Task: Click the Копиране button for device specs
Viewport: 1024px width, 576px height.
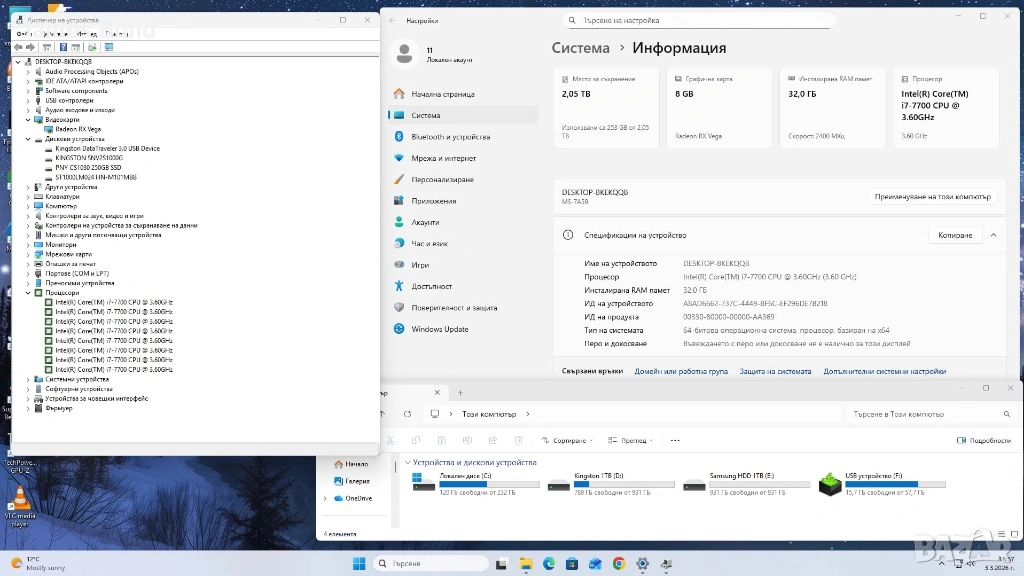Action: (954, 235)
